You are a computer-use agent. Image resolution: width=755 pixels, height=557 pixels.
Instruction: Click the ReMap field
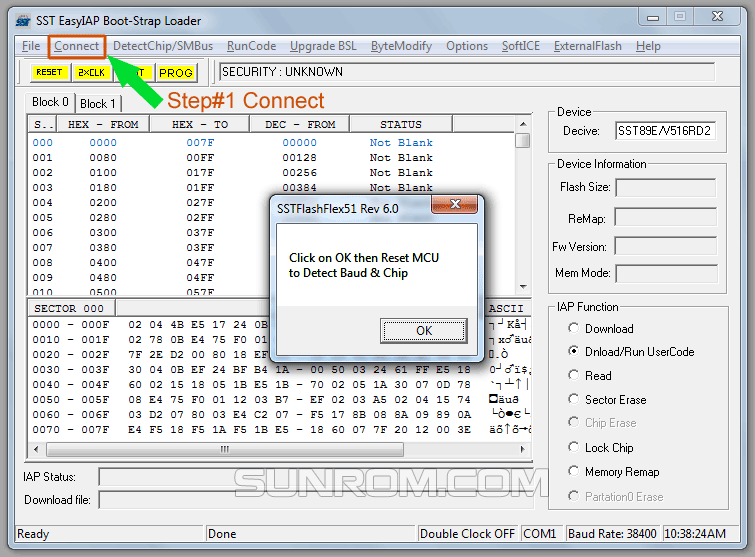tap(665, 217)
